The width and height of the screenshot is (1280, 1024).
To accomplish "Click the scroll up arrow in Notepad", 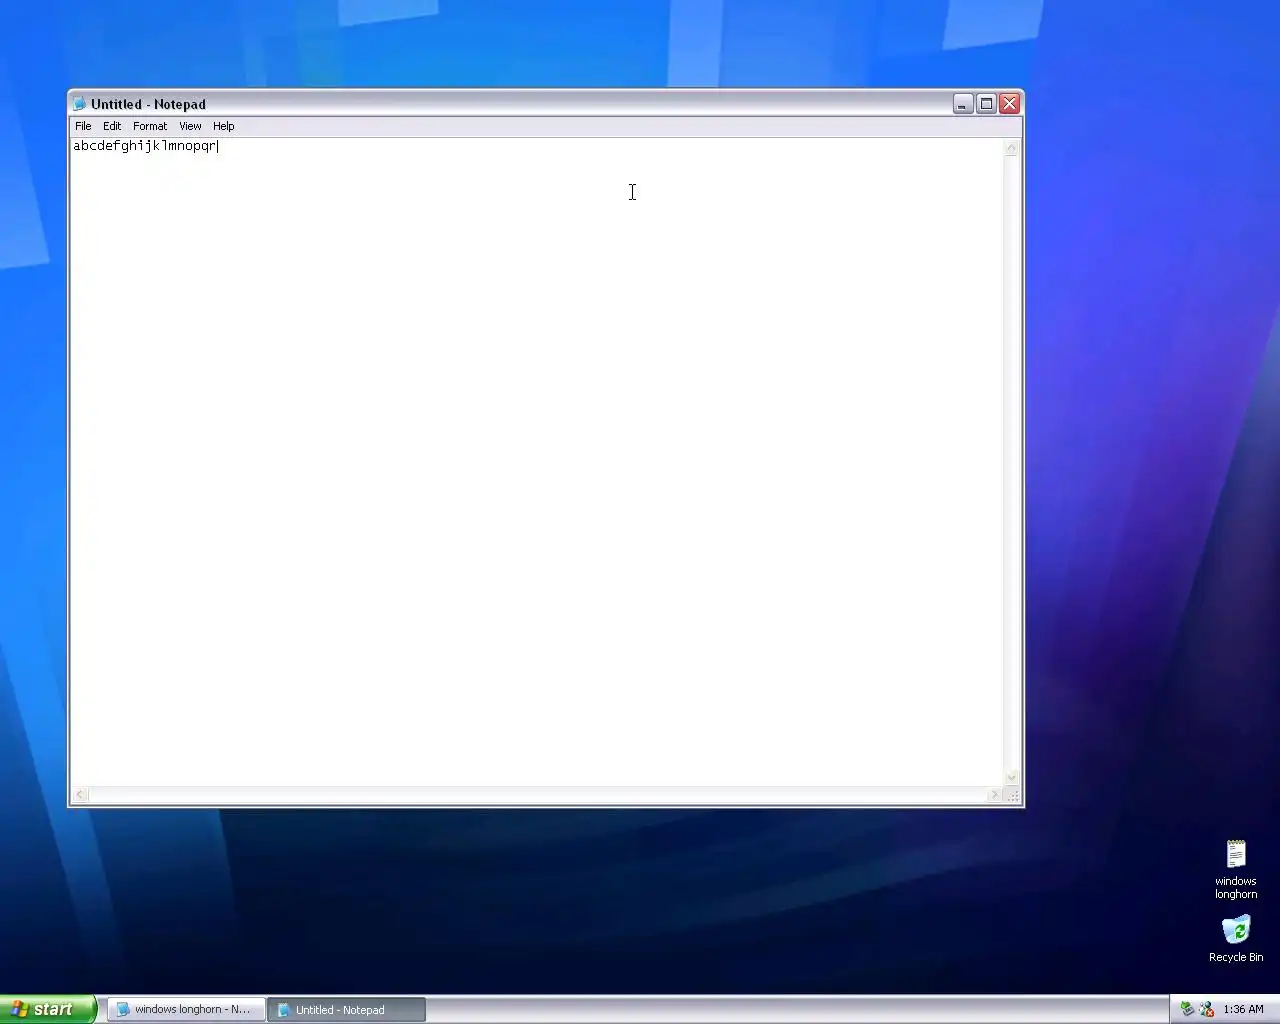I will (x=1011, y=148).
